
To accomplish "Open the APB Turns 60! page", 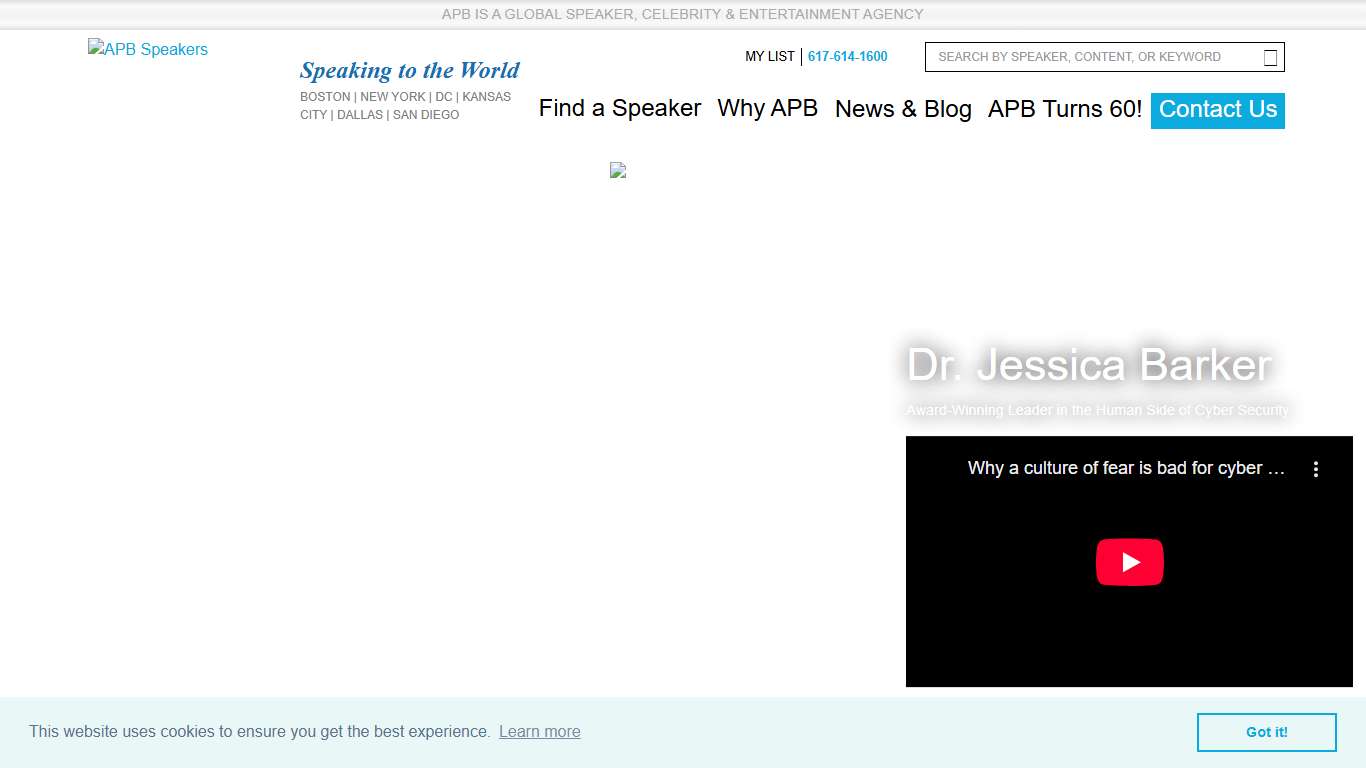I will [1064, 109].
